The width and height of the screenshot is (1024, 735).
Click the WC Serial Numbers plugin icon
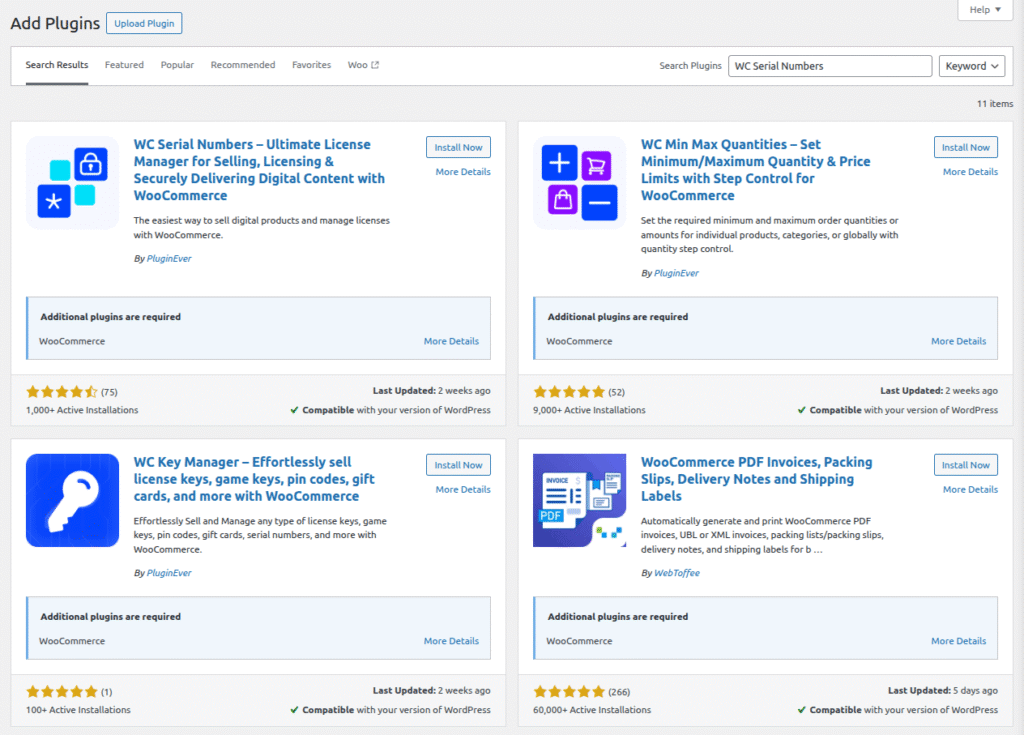coord(72,183)
